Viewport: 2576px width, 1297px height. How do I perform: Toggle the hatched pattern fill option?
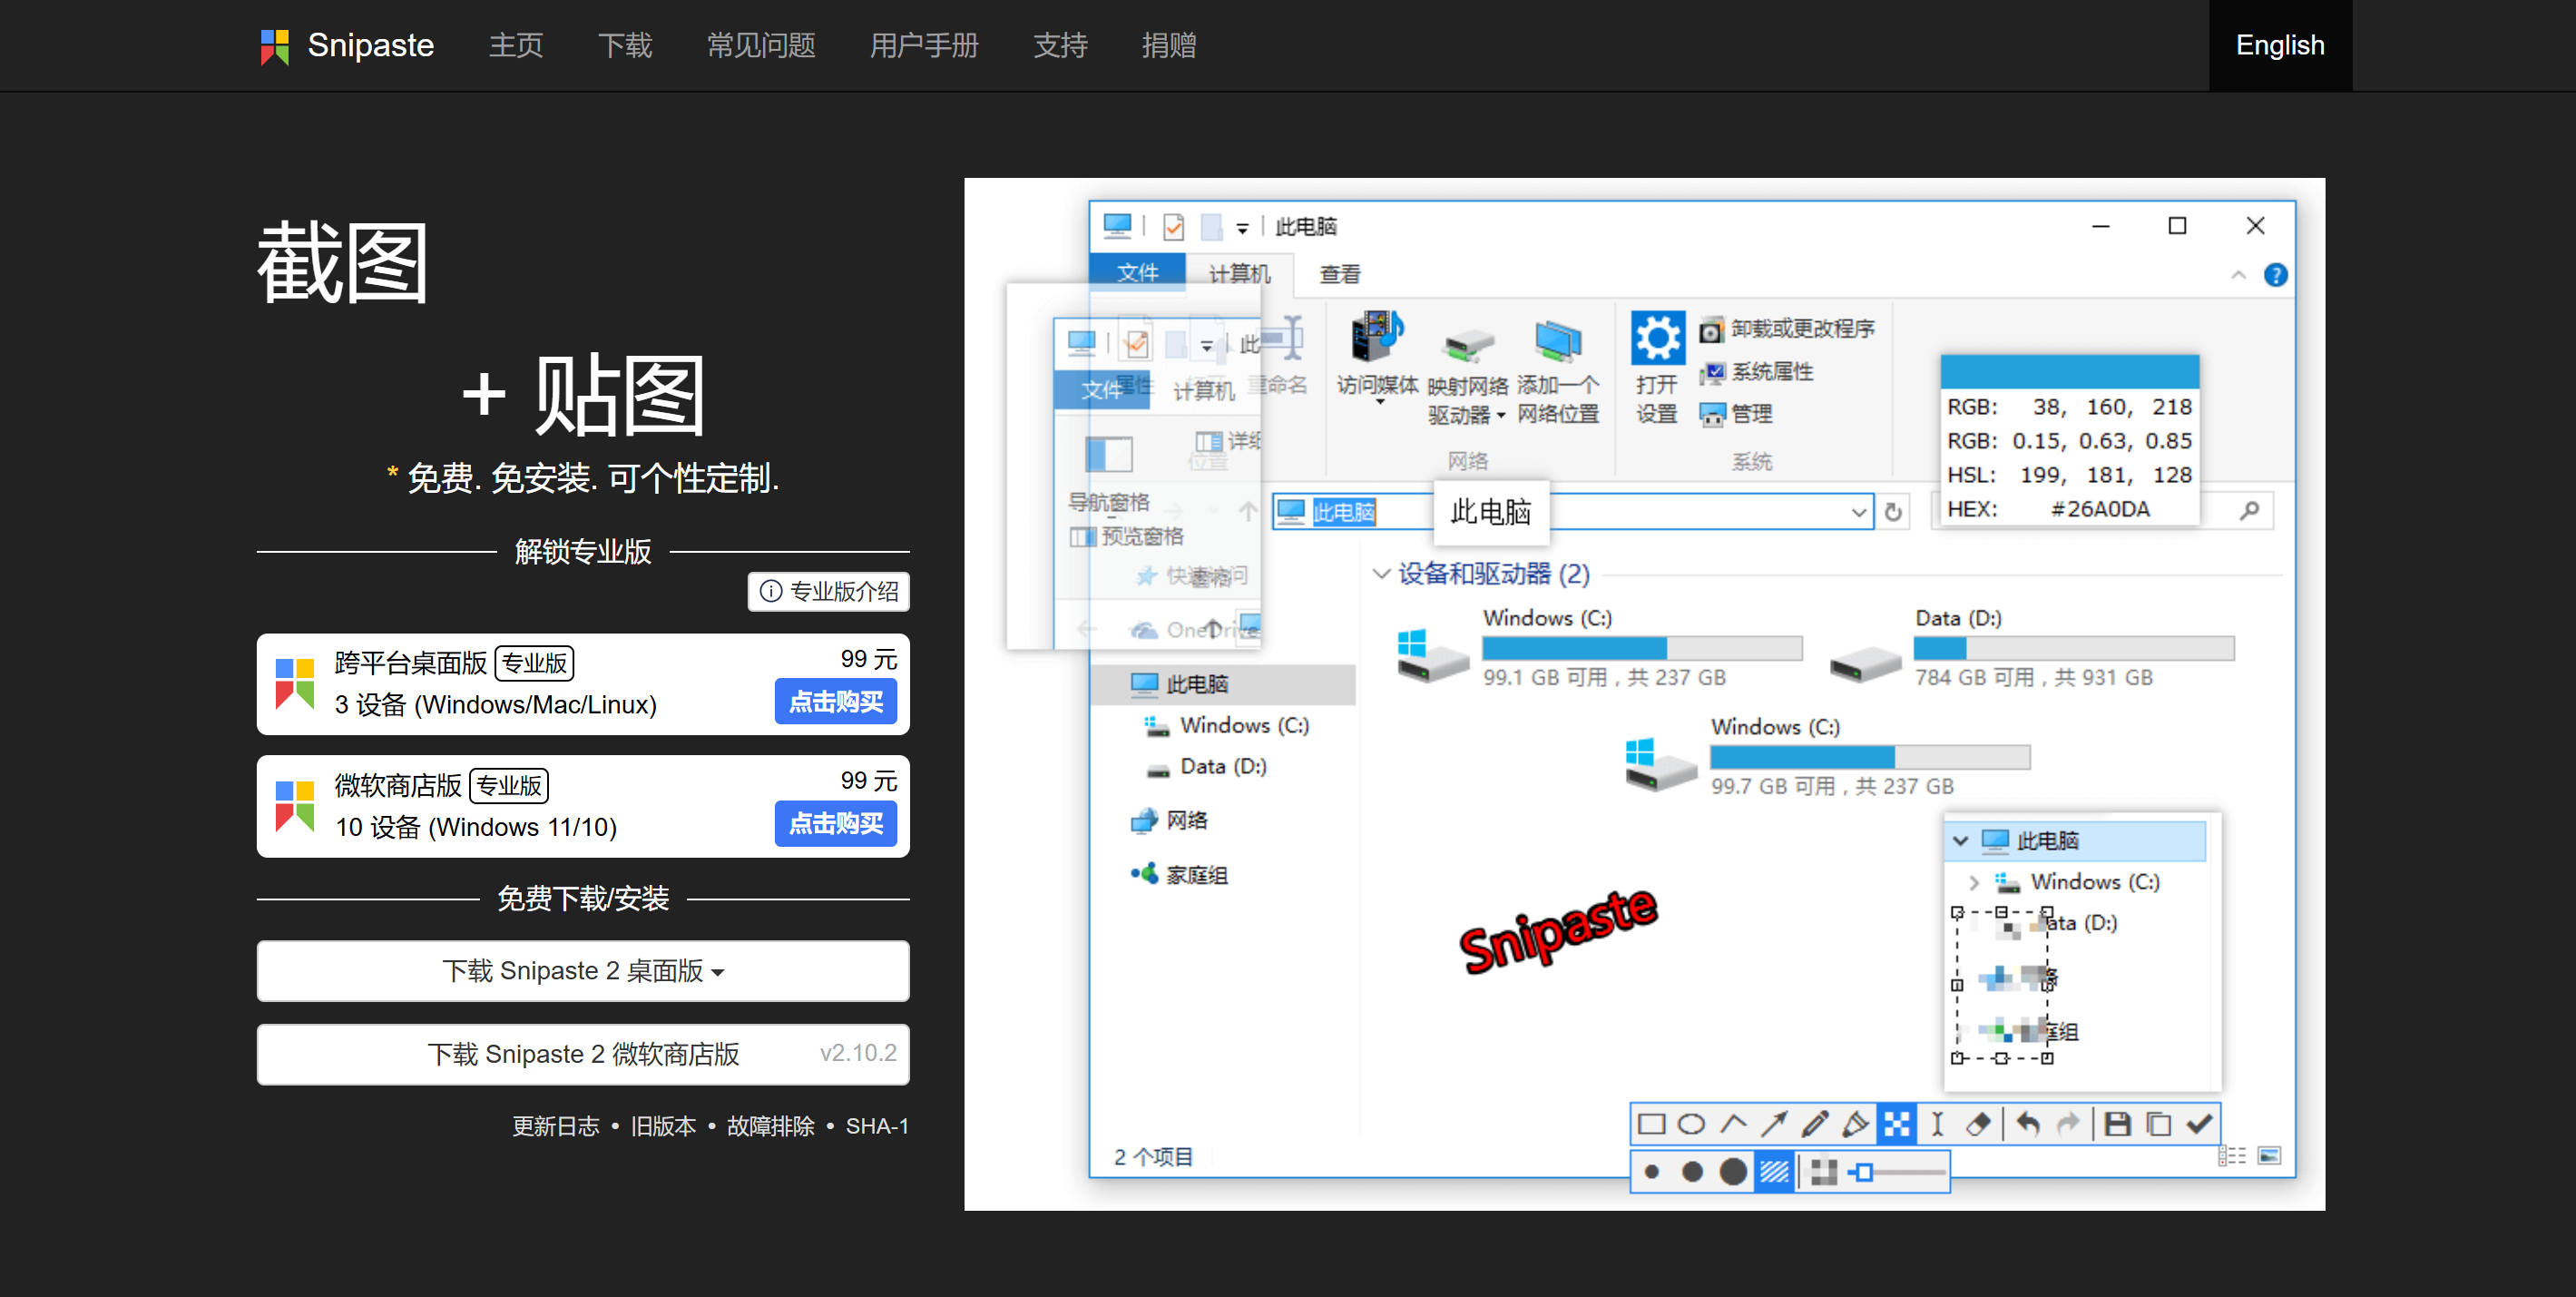[1773, 1171]
